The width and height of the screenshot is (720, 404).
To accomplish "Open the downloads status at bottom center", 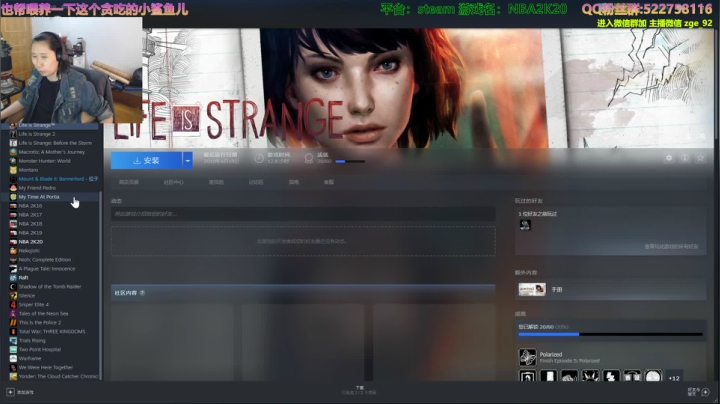I will coord(360,390).
